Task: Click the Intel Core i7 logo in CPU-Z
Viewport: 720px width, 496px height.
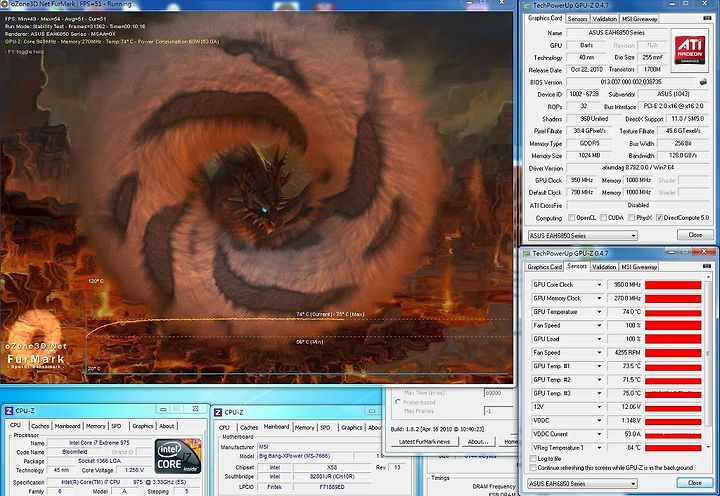Action: pyautogui.click(x=178, y=456)
